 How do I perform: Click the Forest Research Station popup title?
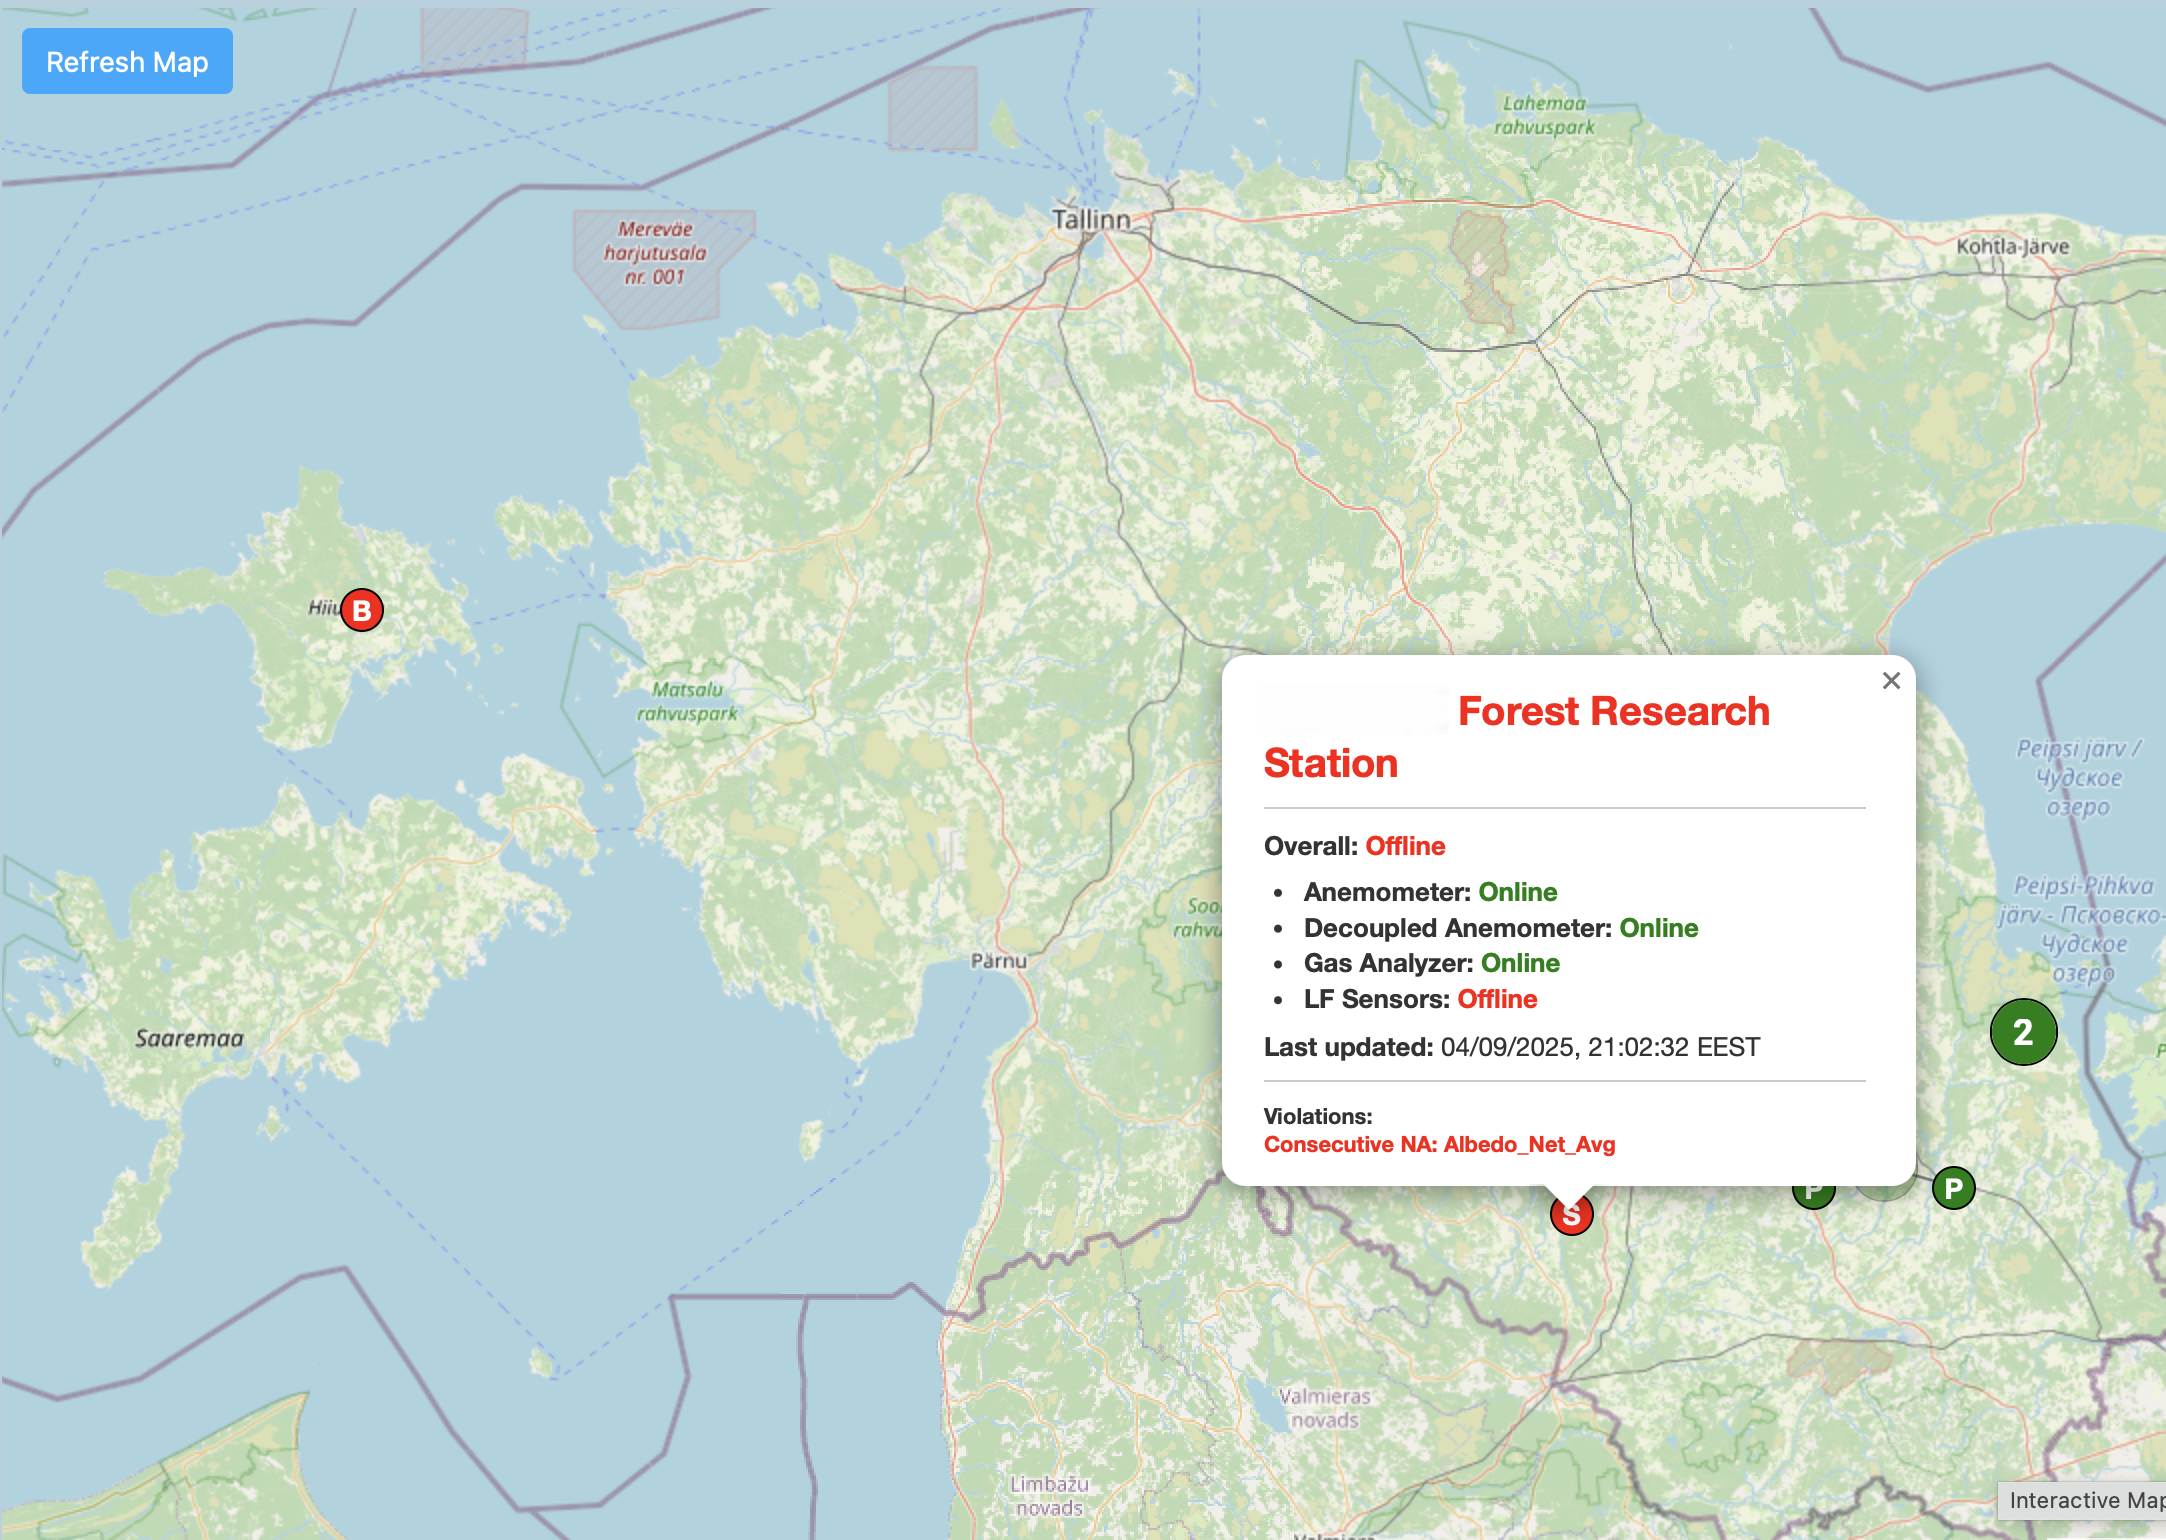pyautogui.click(x=1612, y=712)
